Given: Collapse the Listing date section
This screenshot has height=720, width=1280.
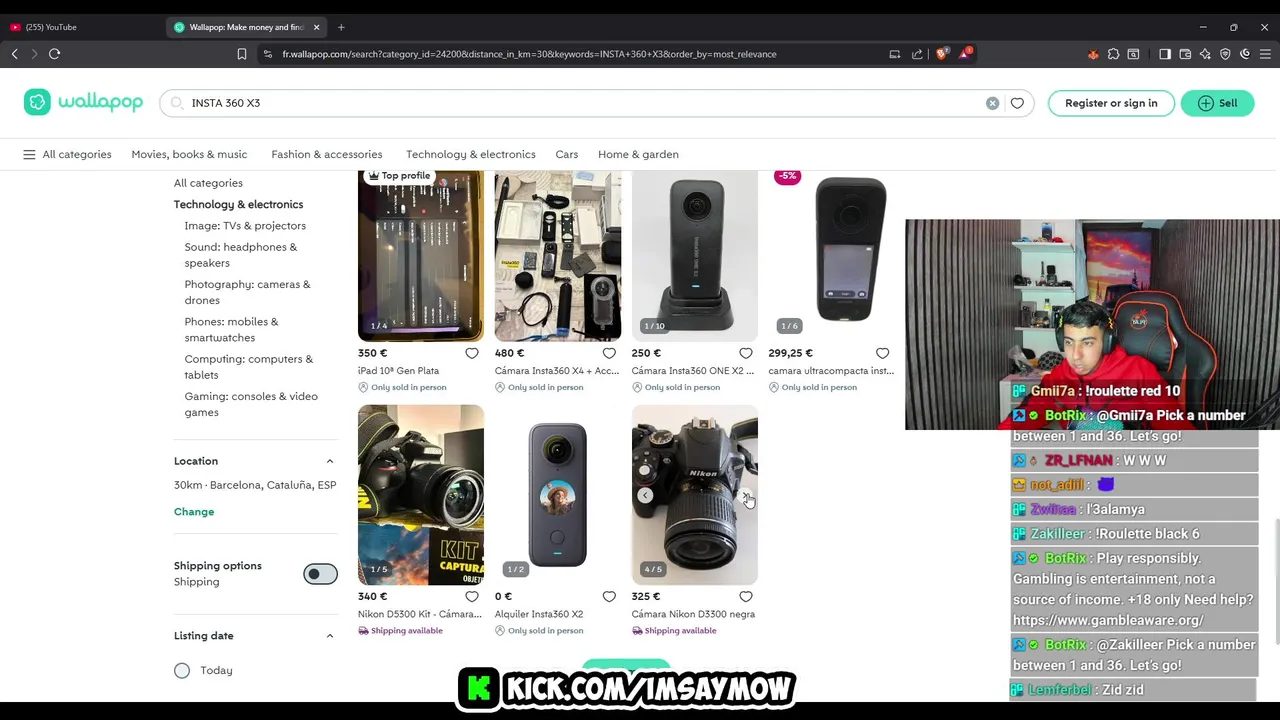Looking at the screenshot, I should 330,636.
